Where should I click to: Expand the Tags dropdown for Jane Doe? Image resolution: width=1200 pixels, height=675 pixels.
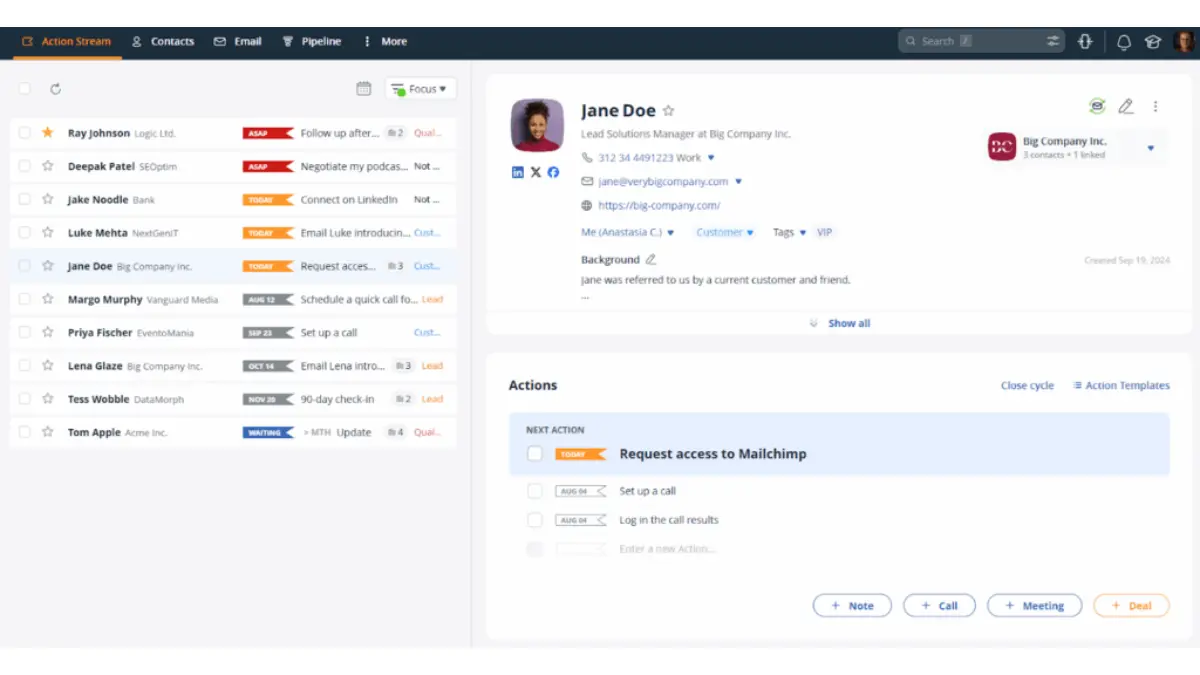pyautogui.click(x=790, y=231)
